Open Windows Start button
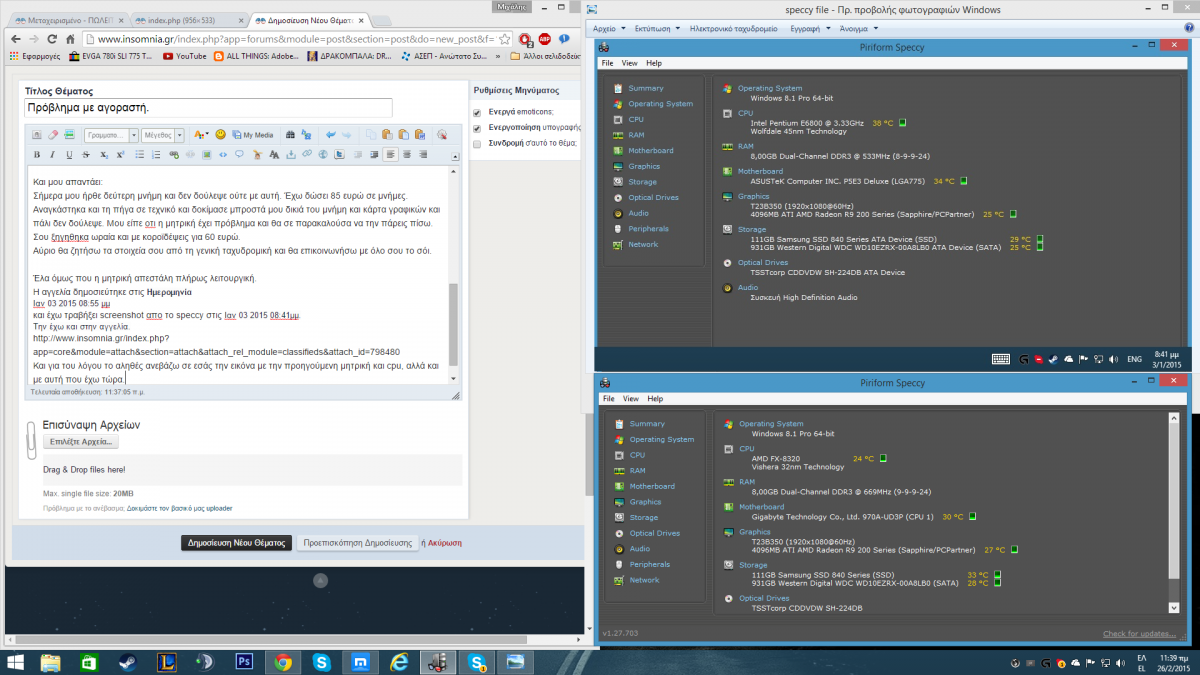 (x=16, y=662)
